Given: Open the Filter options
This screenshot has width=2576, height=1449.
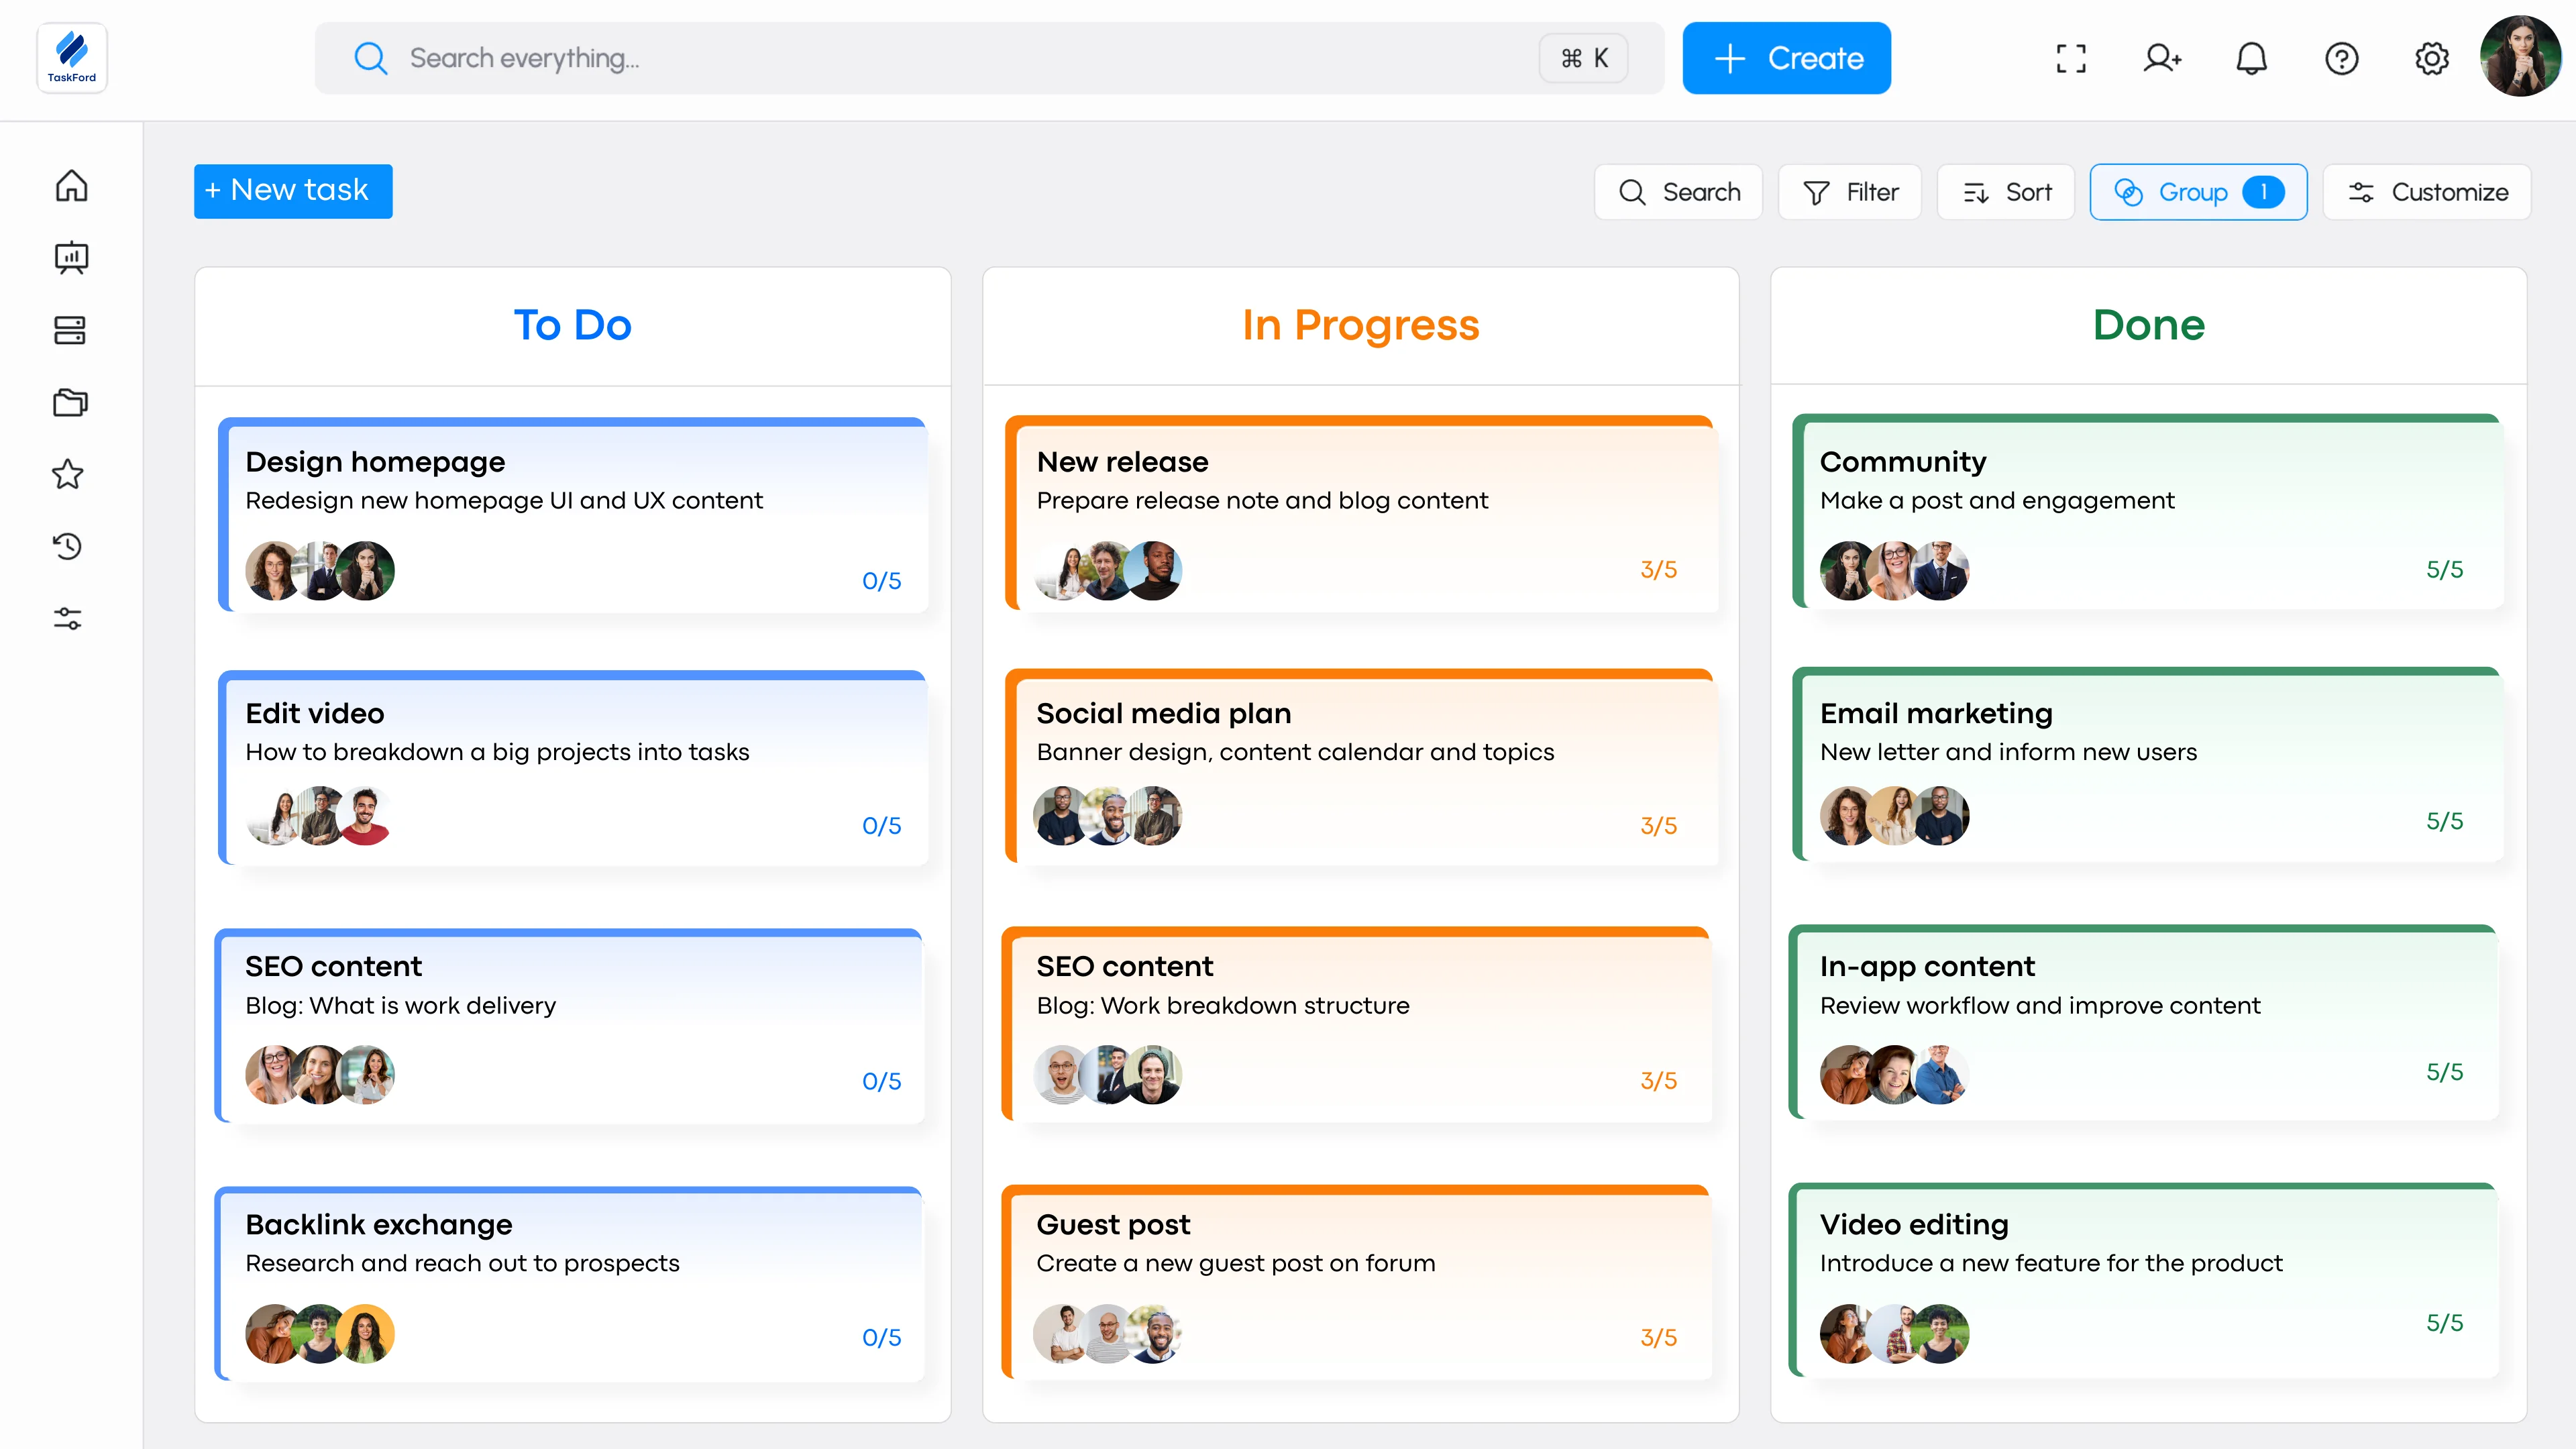Looking at the screenshot, I should 1849,192.
